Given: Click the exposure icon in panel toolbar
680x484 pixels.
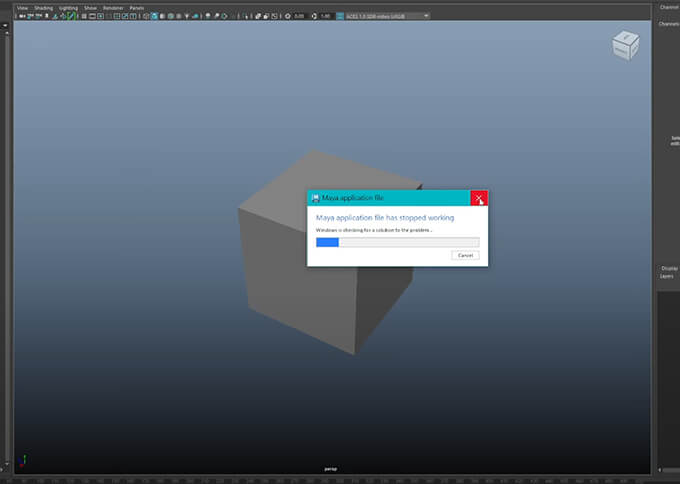Looking at the screenshot, I should [286, 16].
